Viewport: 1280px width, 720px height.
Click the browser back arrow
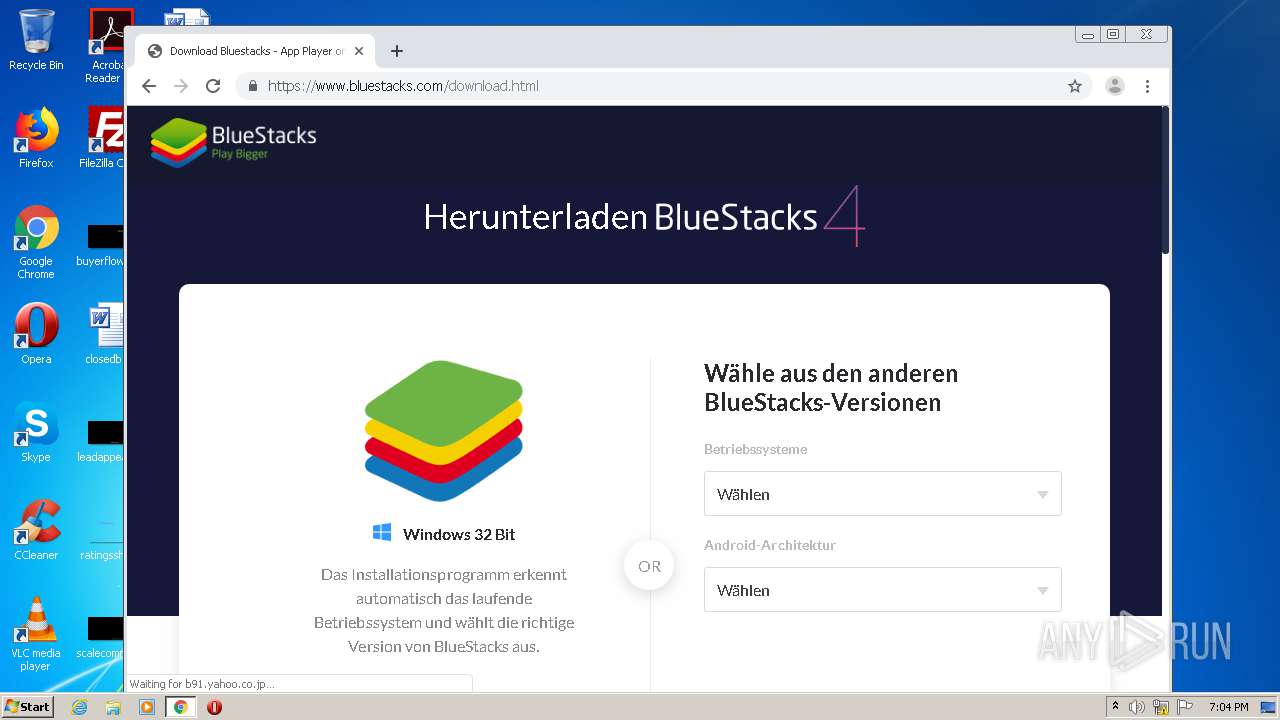pyautogui.click(x=149, y=86)
